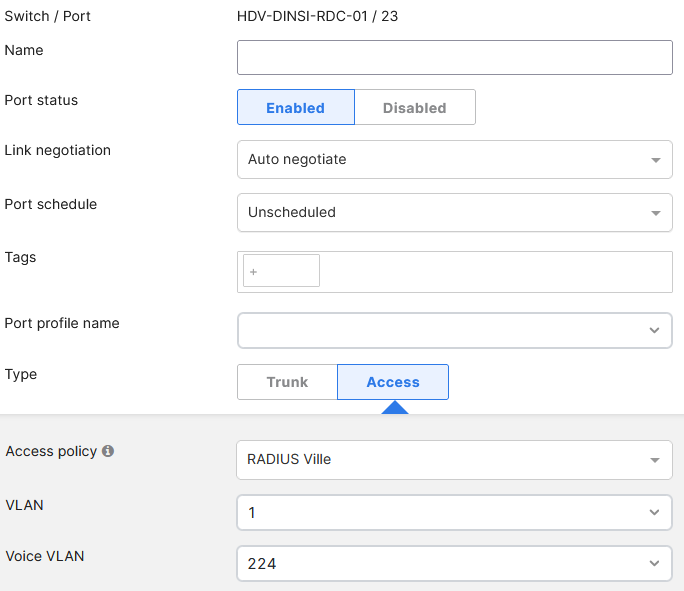684x591 pixels.
Task: Set port status to Enabled
Action: tap(296, 107)
